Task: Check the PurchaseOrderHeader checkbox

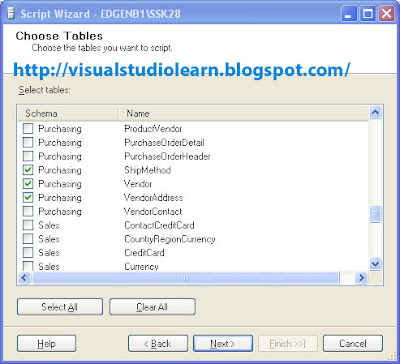Action: tap(28, 156)
